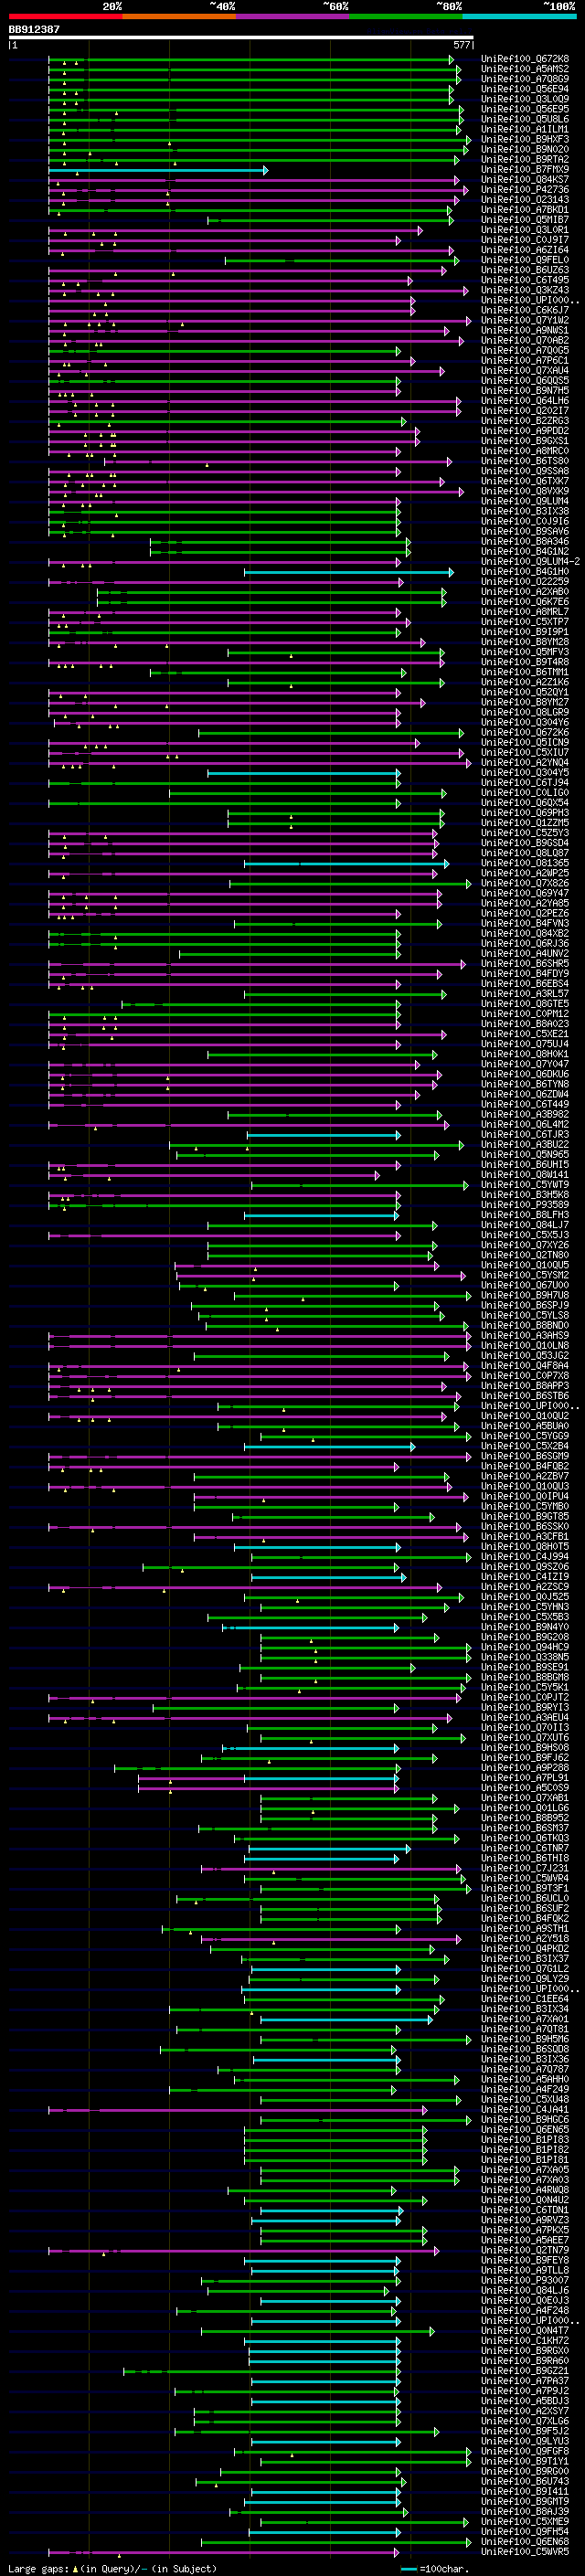Viewport: 585px width, 2576px height.
Task: Select label UniRef100_A9NWS1
Action: 525,330
